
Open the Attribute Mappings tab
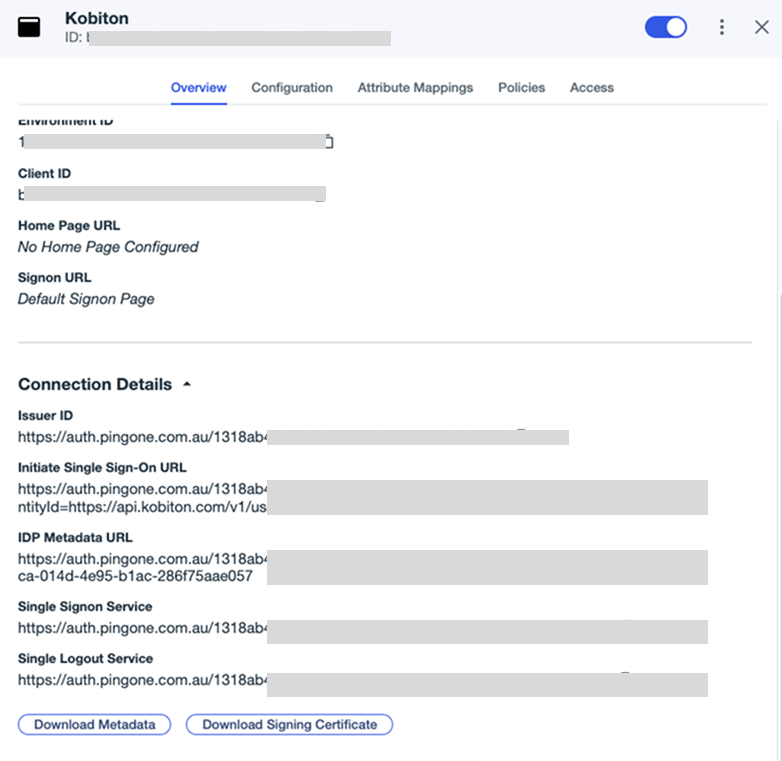point(415,88)
